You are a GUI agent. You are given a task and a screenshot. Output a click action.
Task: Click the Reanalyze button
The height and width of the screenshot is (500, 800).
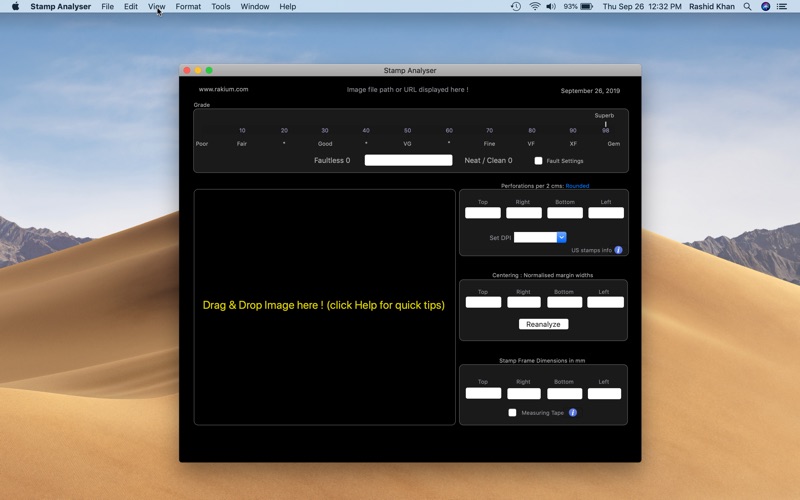pyautogui.click(x=543, y=324)
